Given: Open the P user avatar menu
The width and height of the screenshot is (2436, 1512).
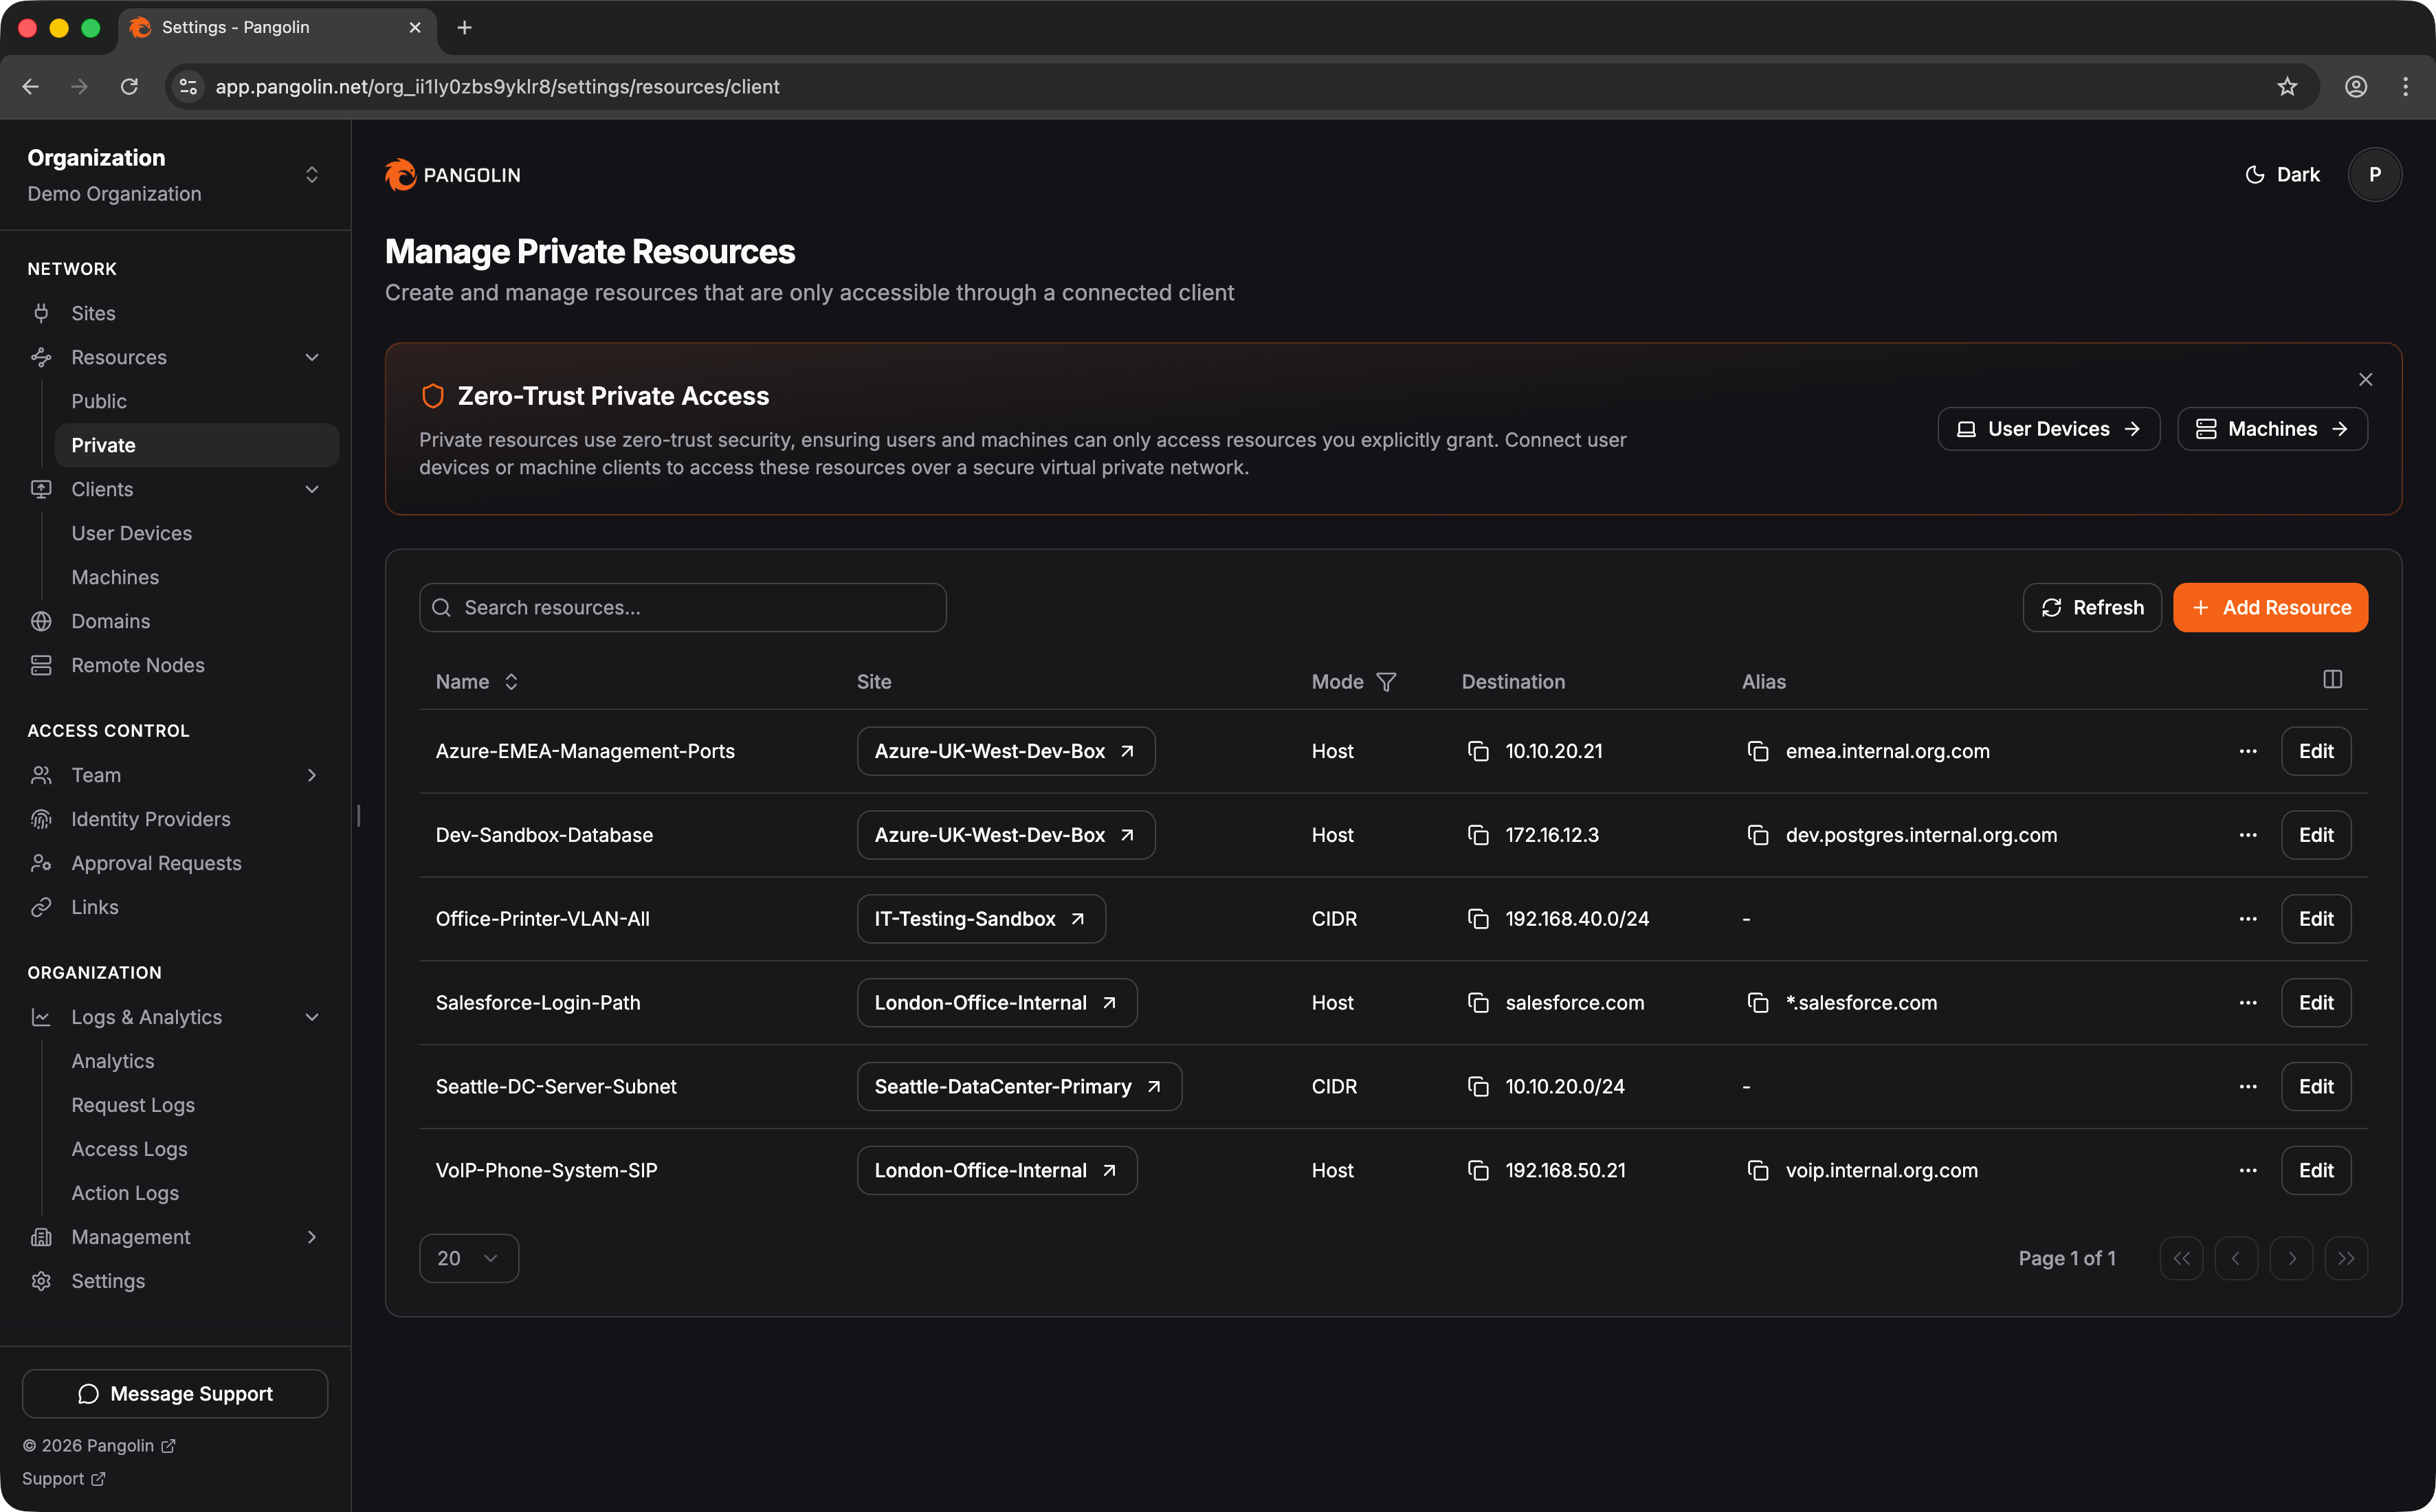Looking at the screenshot, I should click(2374, 175).
